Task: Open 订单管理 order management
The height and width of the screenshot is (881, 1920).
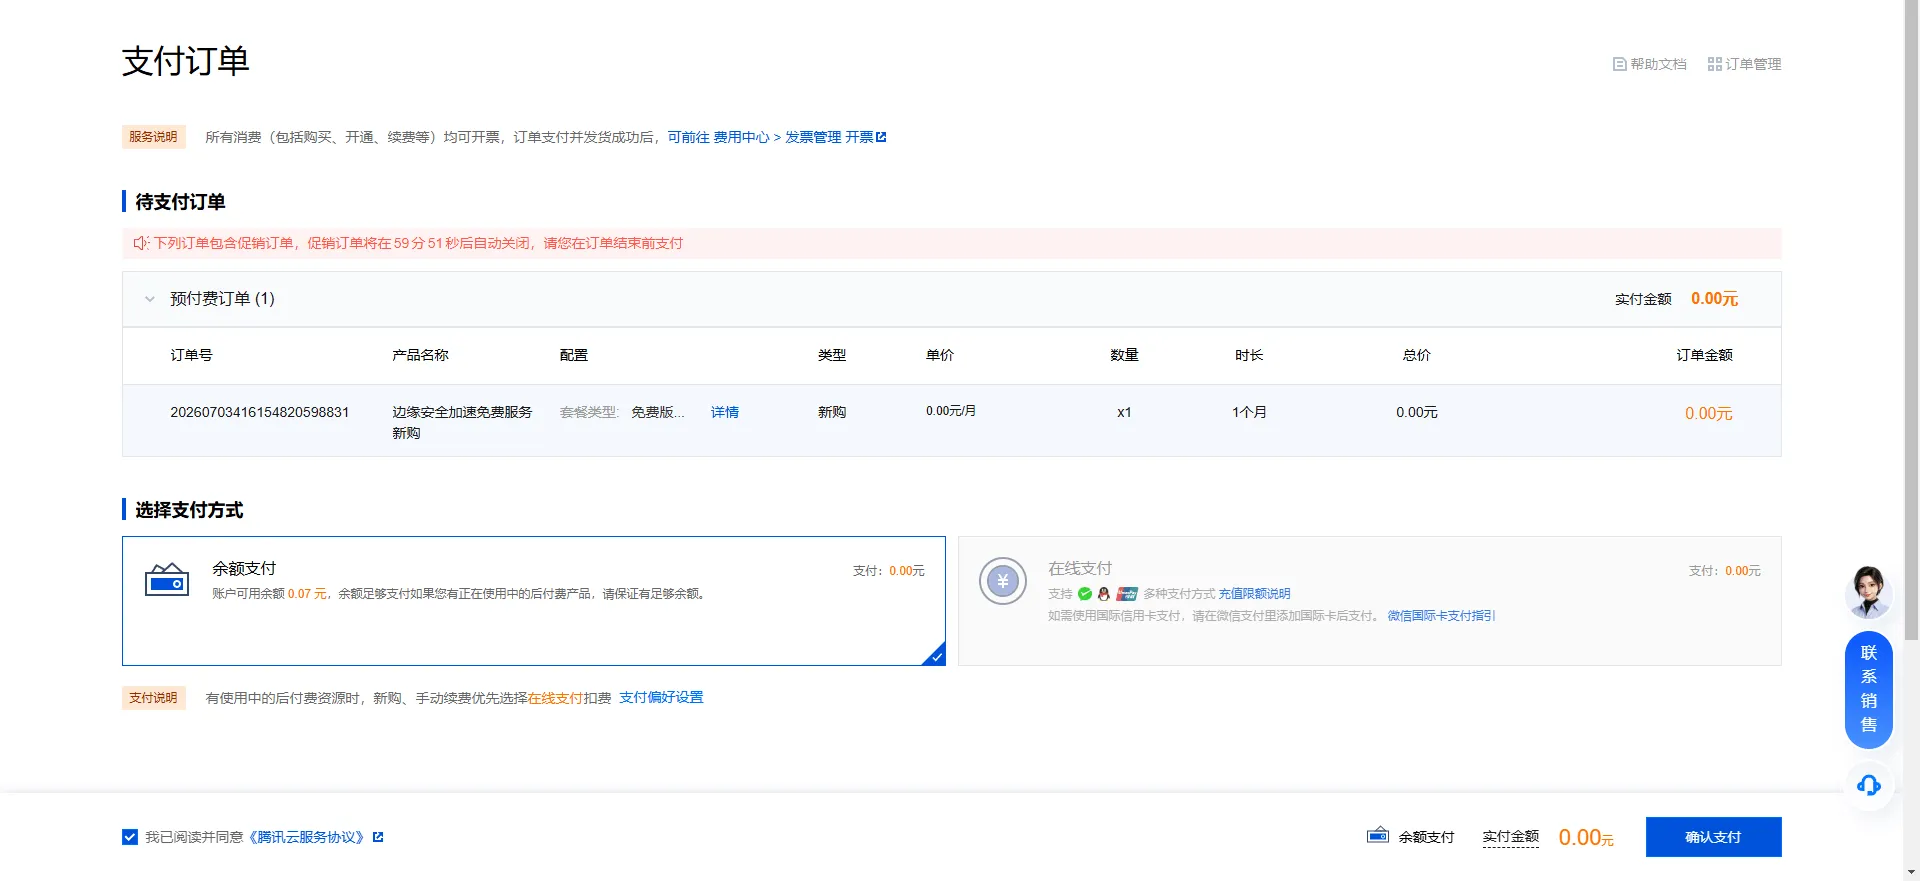Action: click(1744, 64)
